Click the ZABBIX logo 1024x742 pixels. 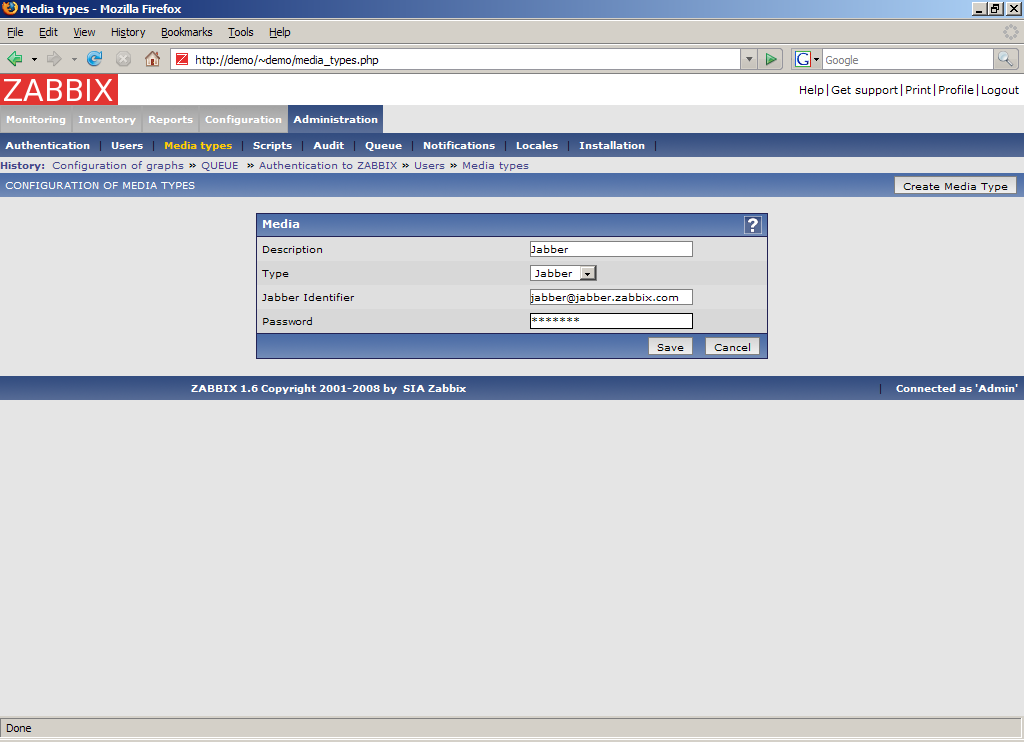pyautogui.click(x=59, y=89)
